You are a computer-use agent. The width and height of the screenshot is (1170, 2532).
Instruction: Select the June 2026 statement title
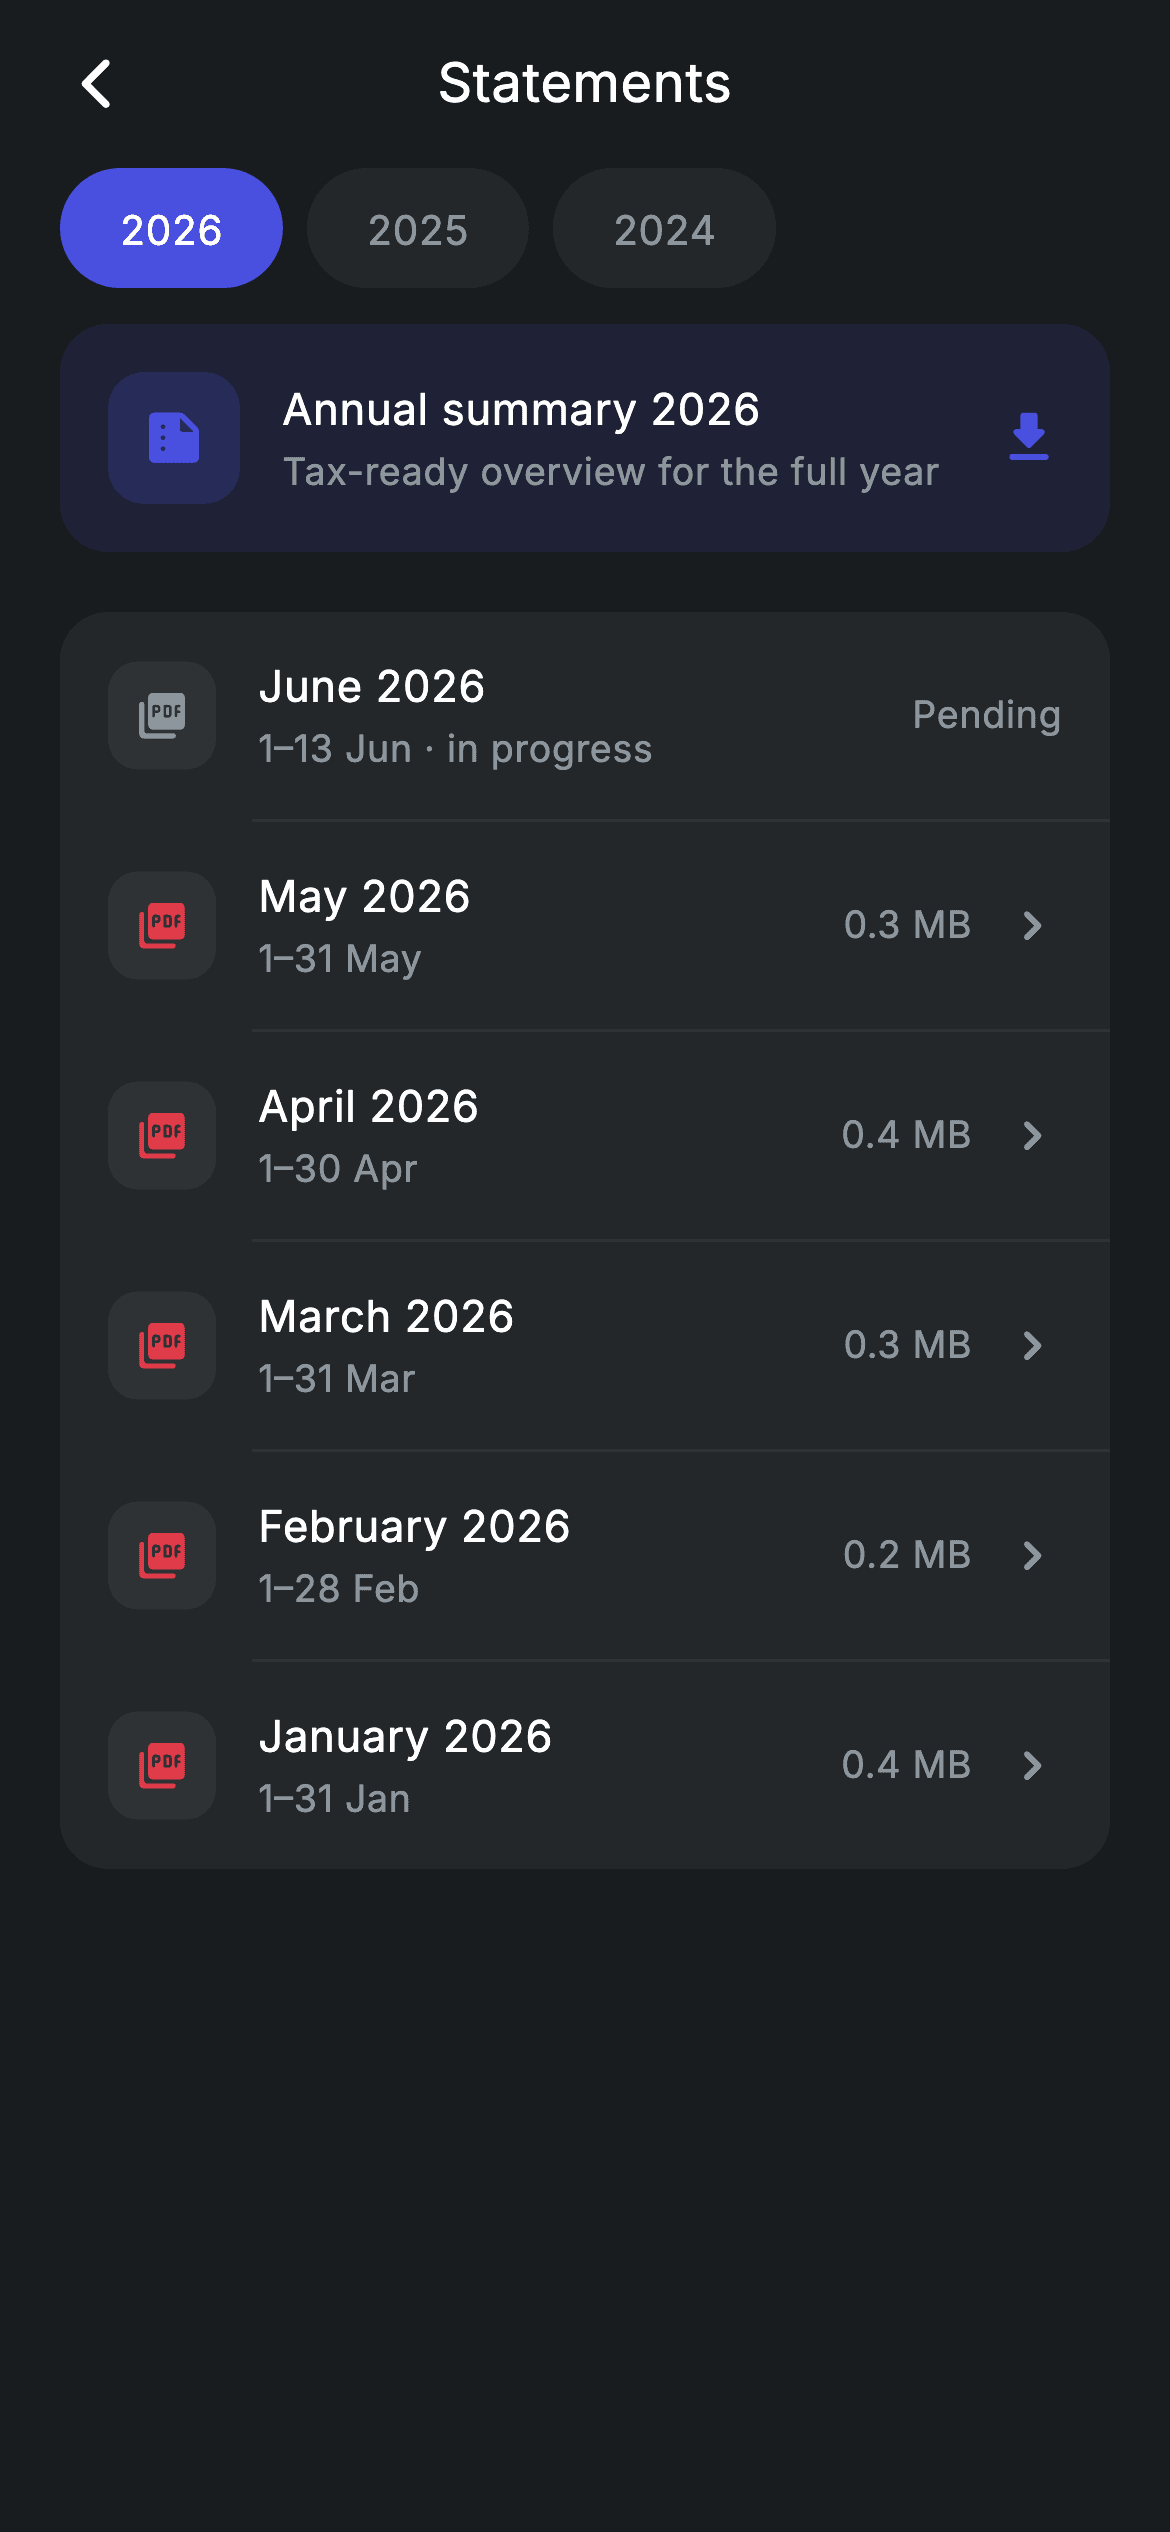pos(371,687)
